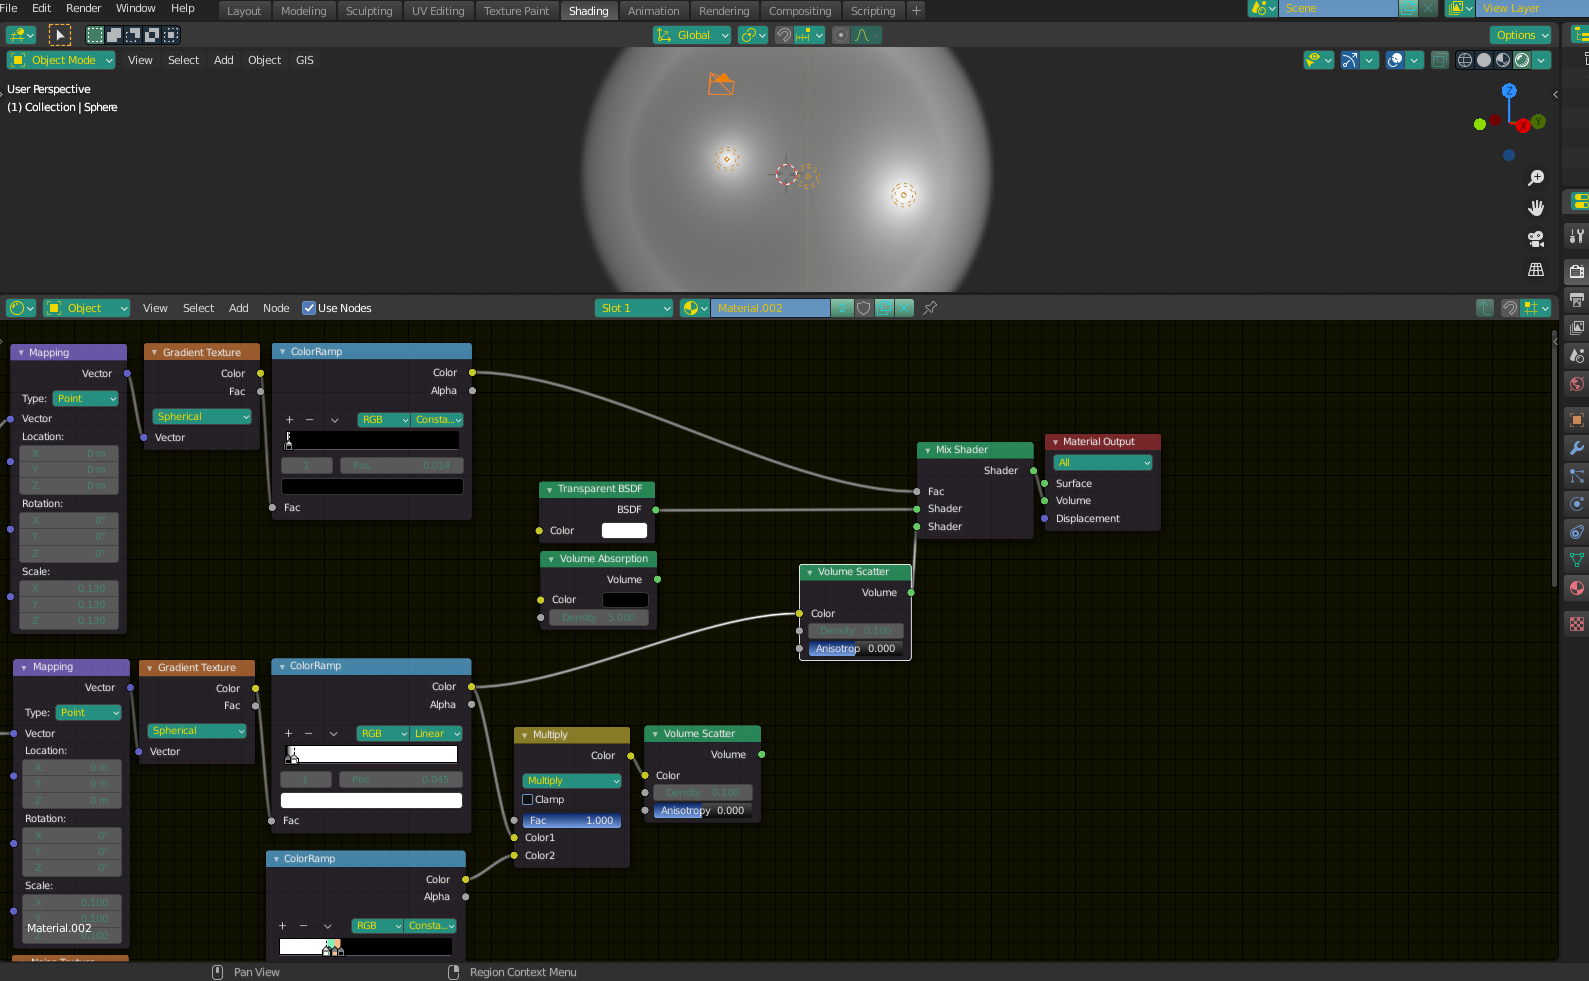Switch to the Modeling workspace tab
This screenshot has height=981, width=1589.
point(304,11)
